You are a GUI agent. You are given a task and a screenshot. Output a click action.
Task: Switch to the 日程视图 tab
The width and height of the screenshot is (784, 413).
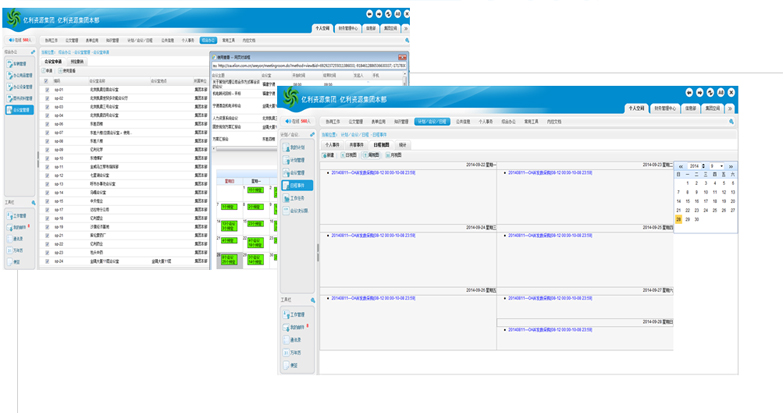(x=381, y=145)
